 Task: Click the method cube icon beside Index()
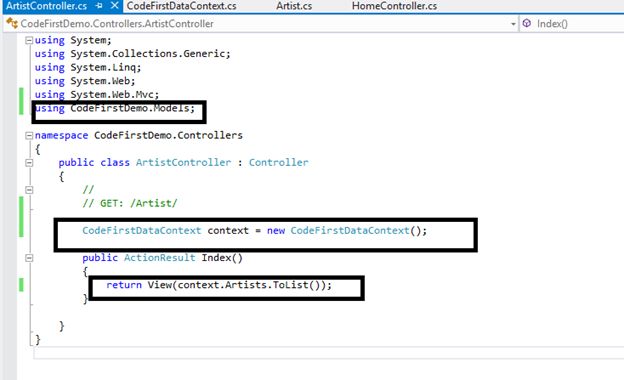526,23
